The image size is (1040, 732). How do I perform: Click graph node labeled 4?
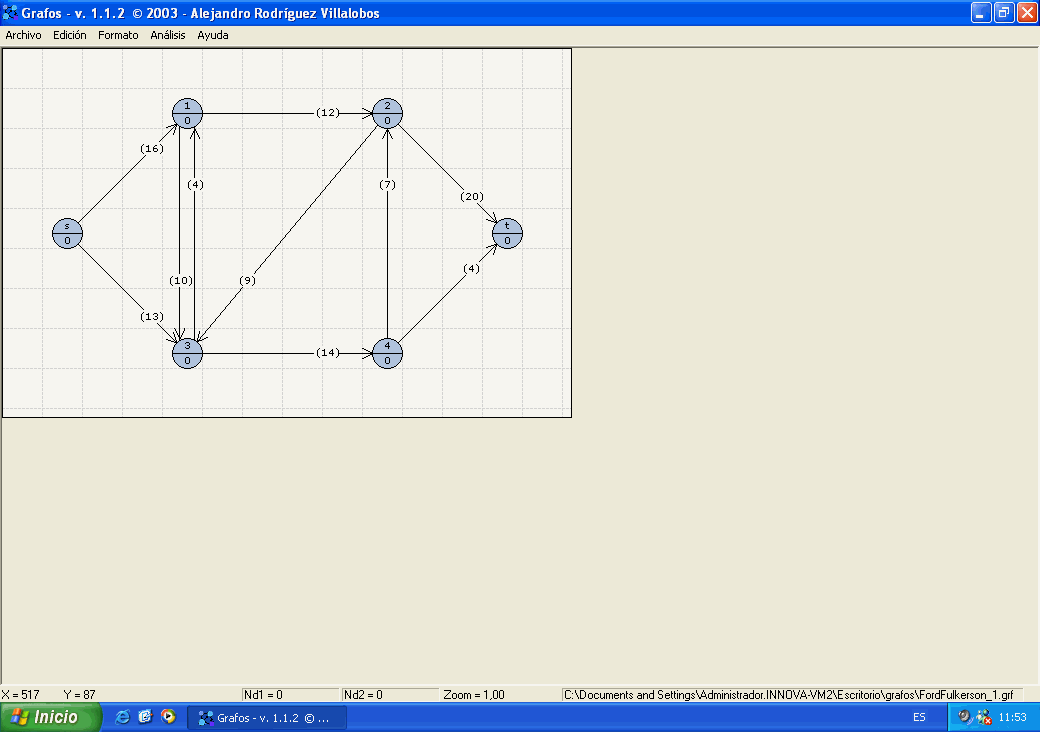[387, 353]
